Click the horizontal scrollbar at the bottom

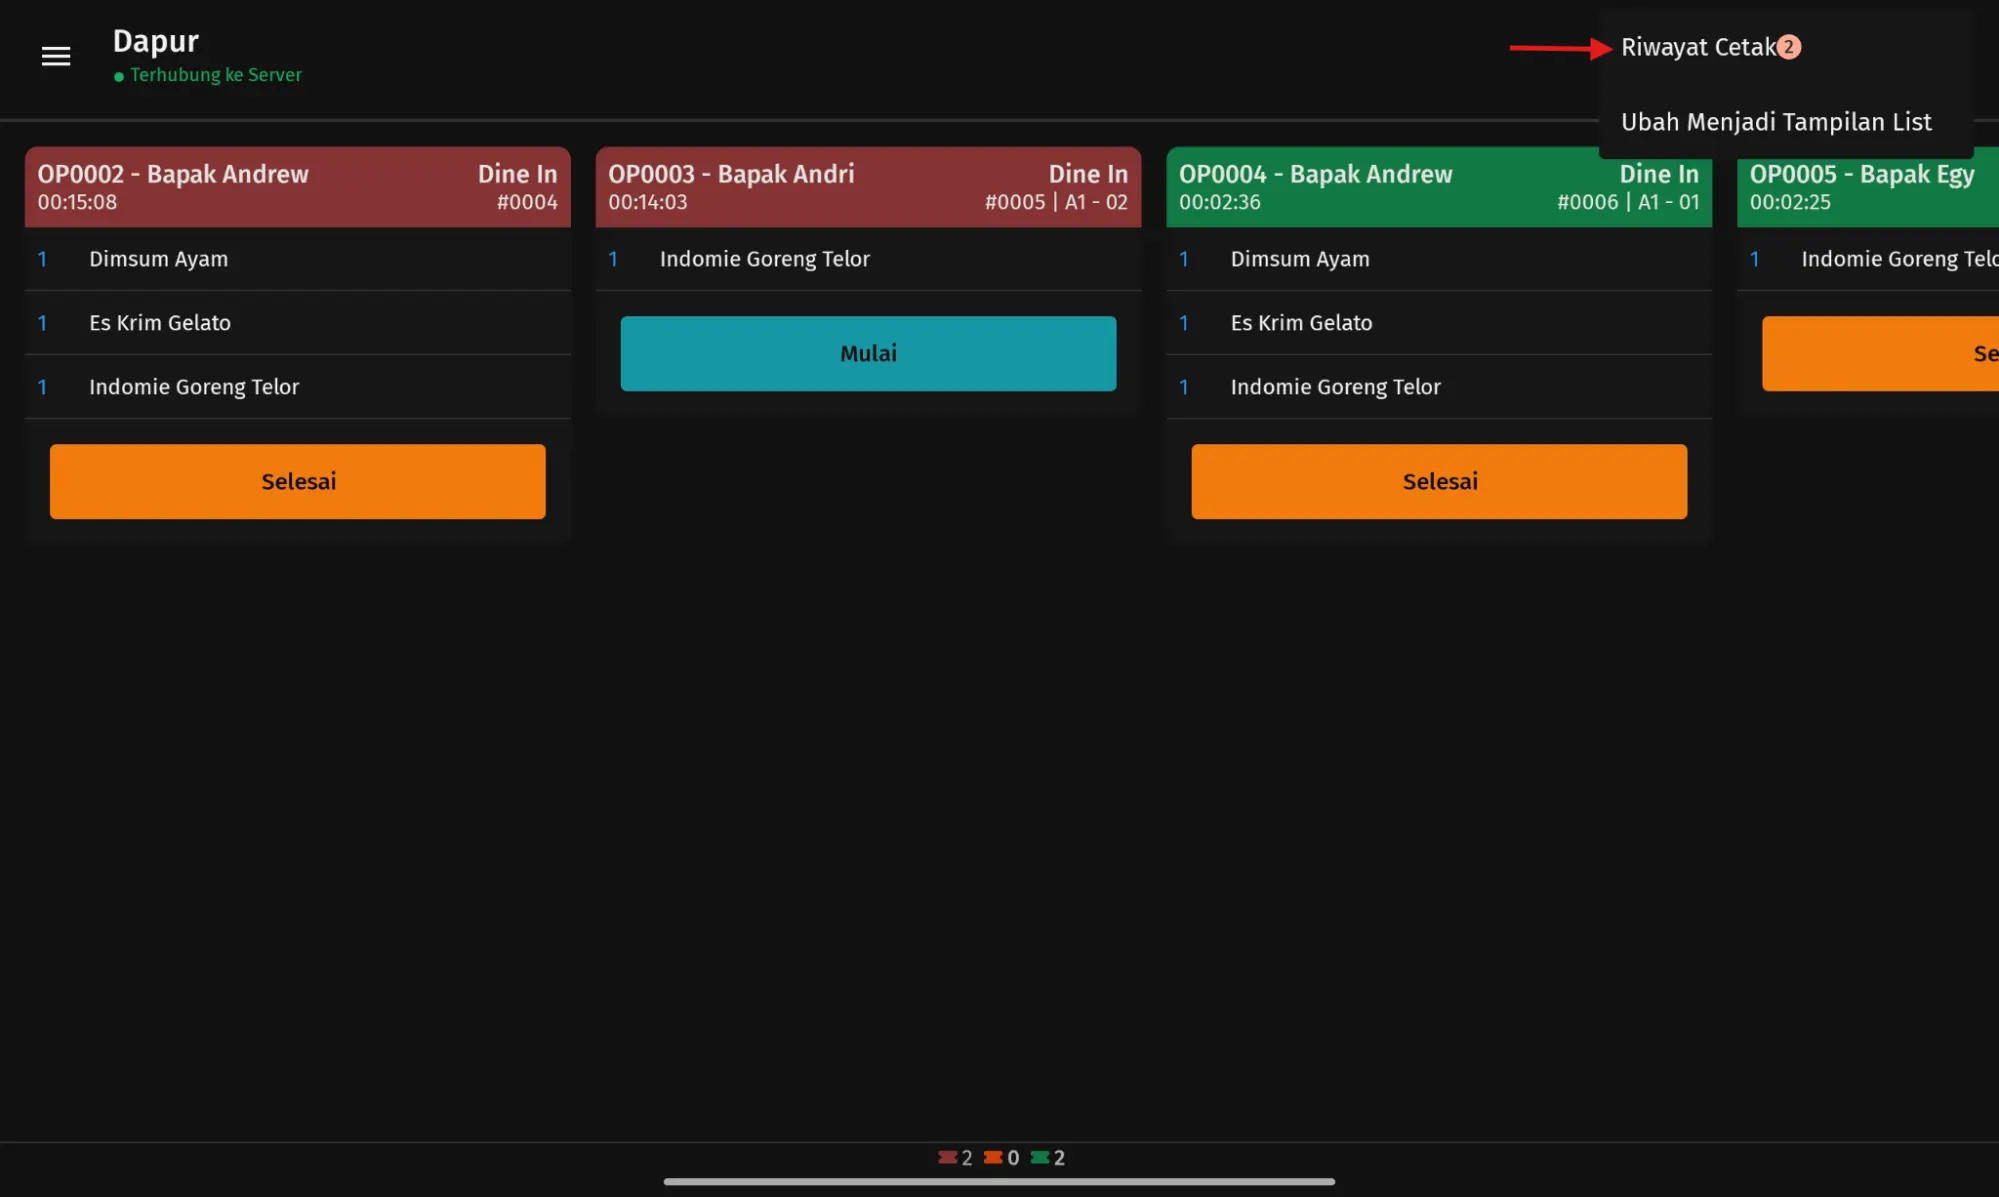coord(998,1181)
